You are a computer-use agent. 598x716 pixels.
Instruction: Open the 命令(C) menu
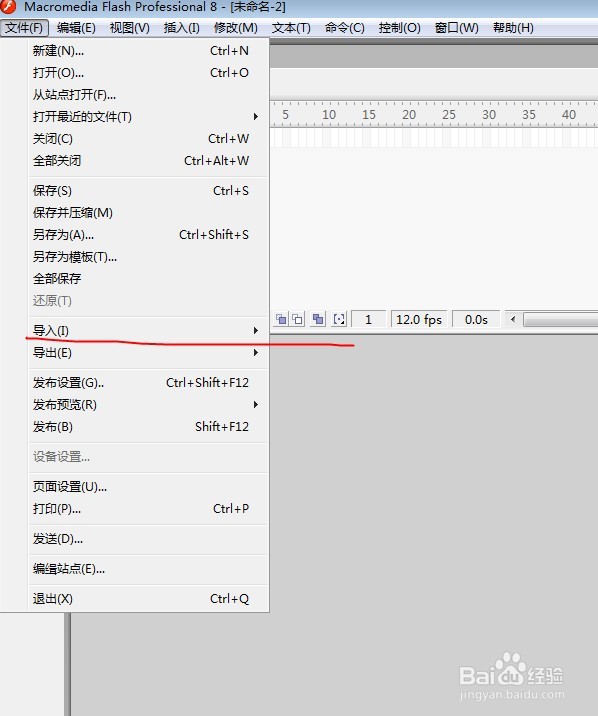pos(345,28)
